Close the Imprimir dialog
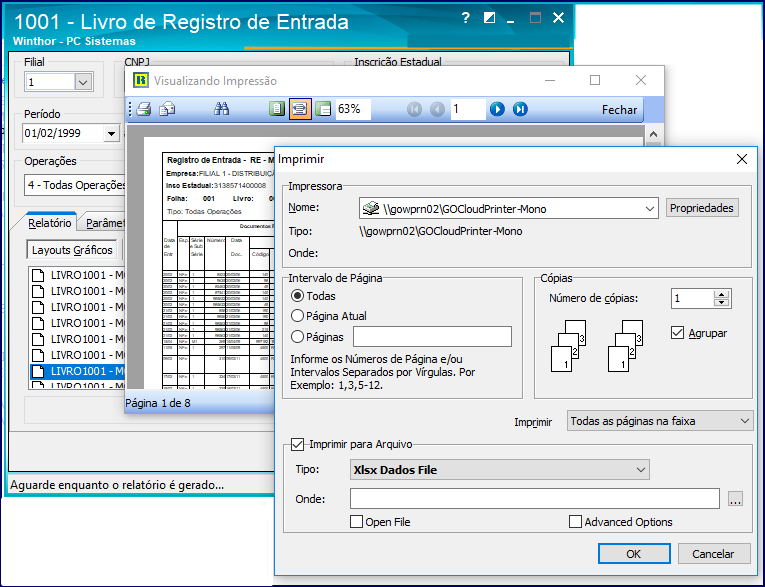This screenshot has width=765, height=587. (x=742, y=159)
